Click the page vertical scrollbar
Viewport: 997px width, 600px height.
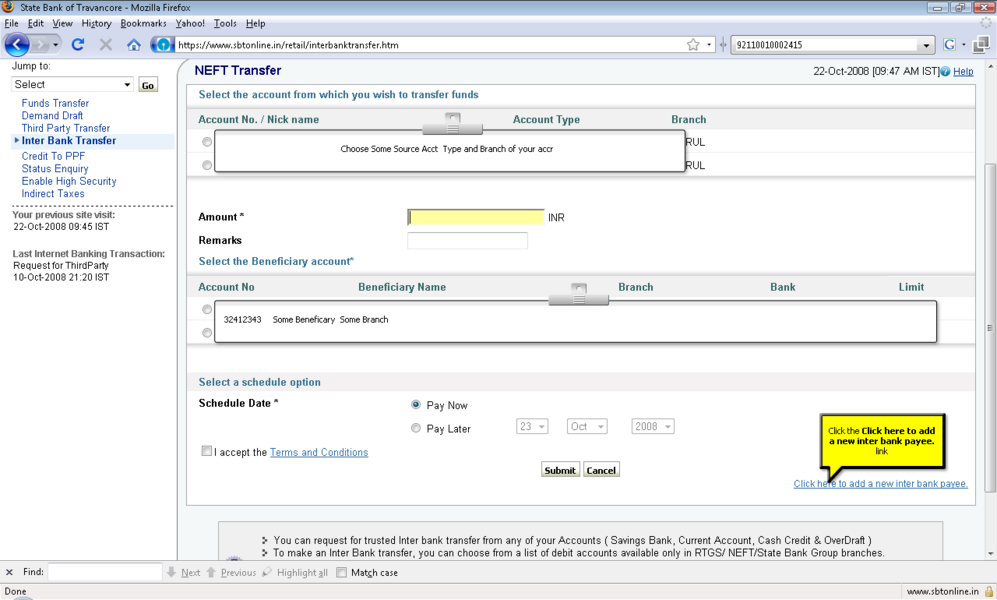pos(990,327)
